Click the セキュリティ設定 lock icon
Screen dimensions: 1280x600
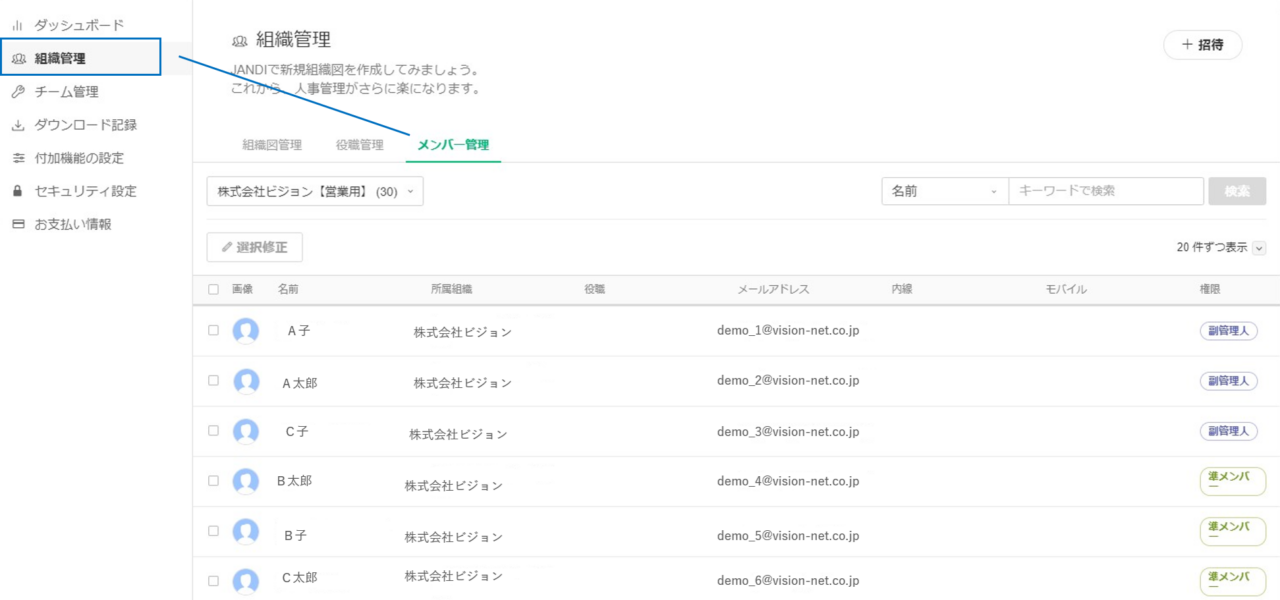click(x=17, y=191)
